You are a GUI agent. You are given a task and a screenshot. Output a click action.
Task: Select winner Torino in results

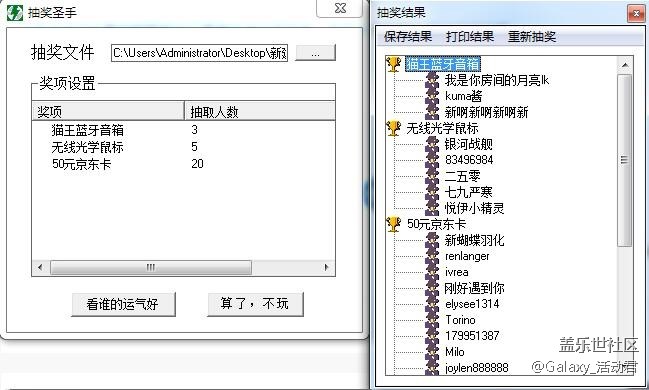click(x=460, y=320)
